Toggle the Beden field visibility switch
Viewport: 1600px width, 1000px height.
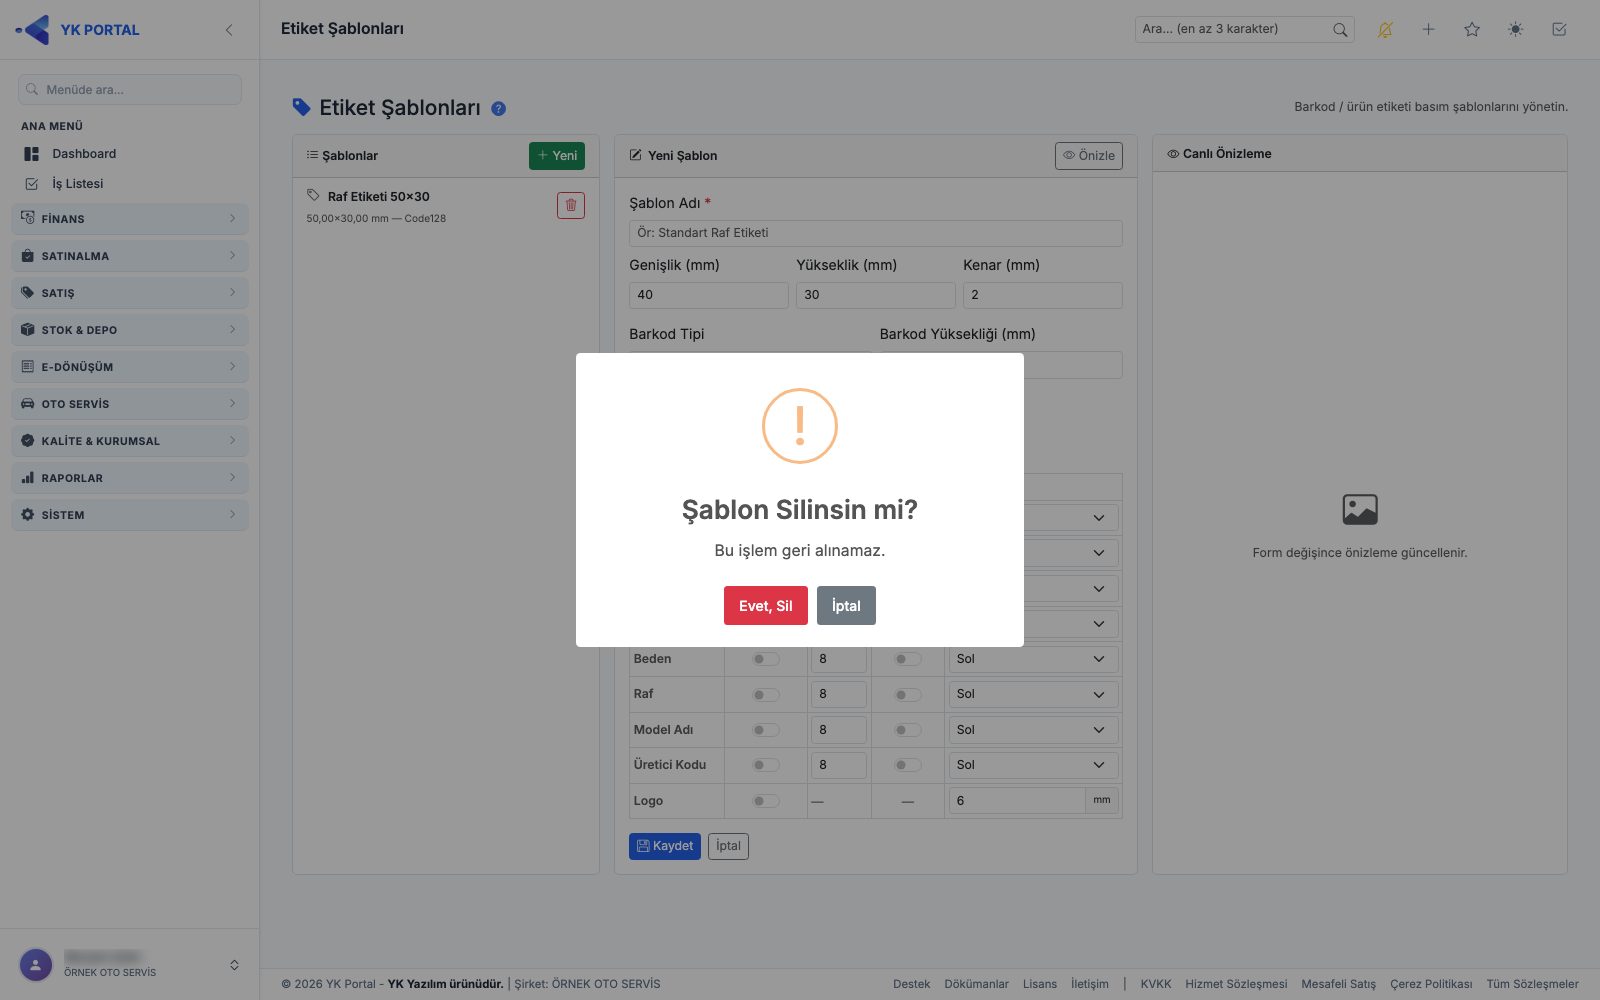[766, 659]
